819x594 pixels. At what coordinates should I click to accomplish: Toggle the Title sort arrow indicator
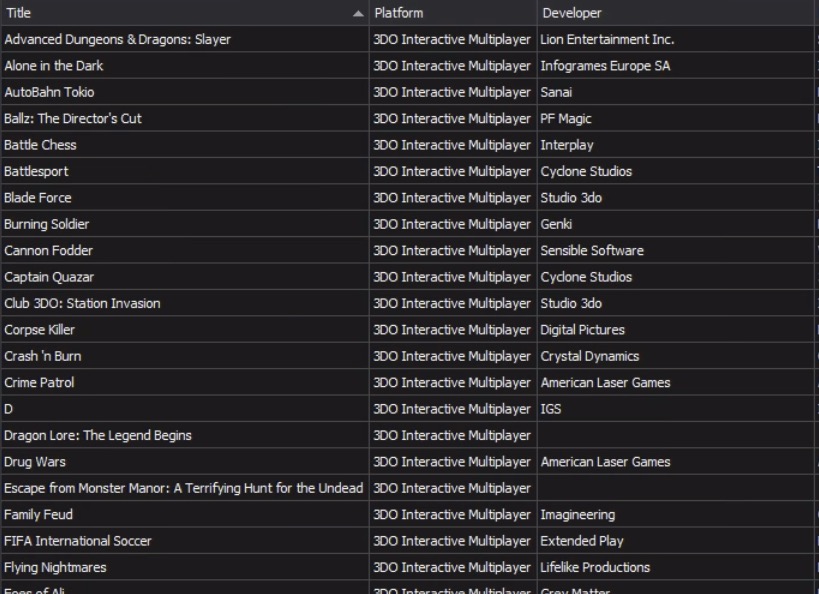click(358, 14)
